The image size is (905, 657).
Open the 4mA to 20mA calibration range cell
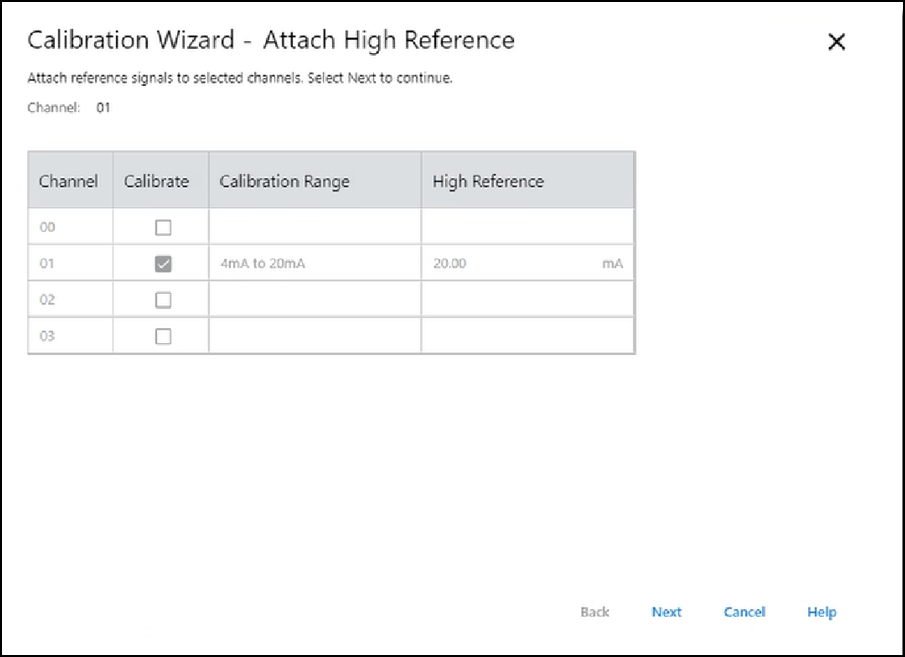coord(258,264)
